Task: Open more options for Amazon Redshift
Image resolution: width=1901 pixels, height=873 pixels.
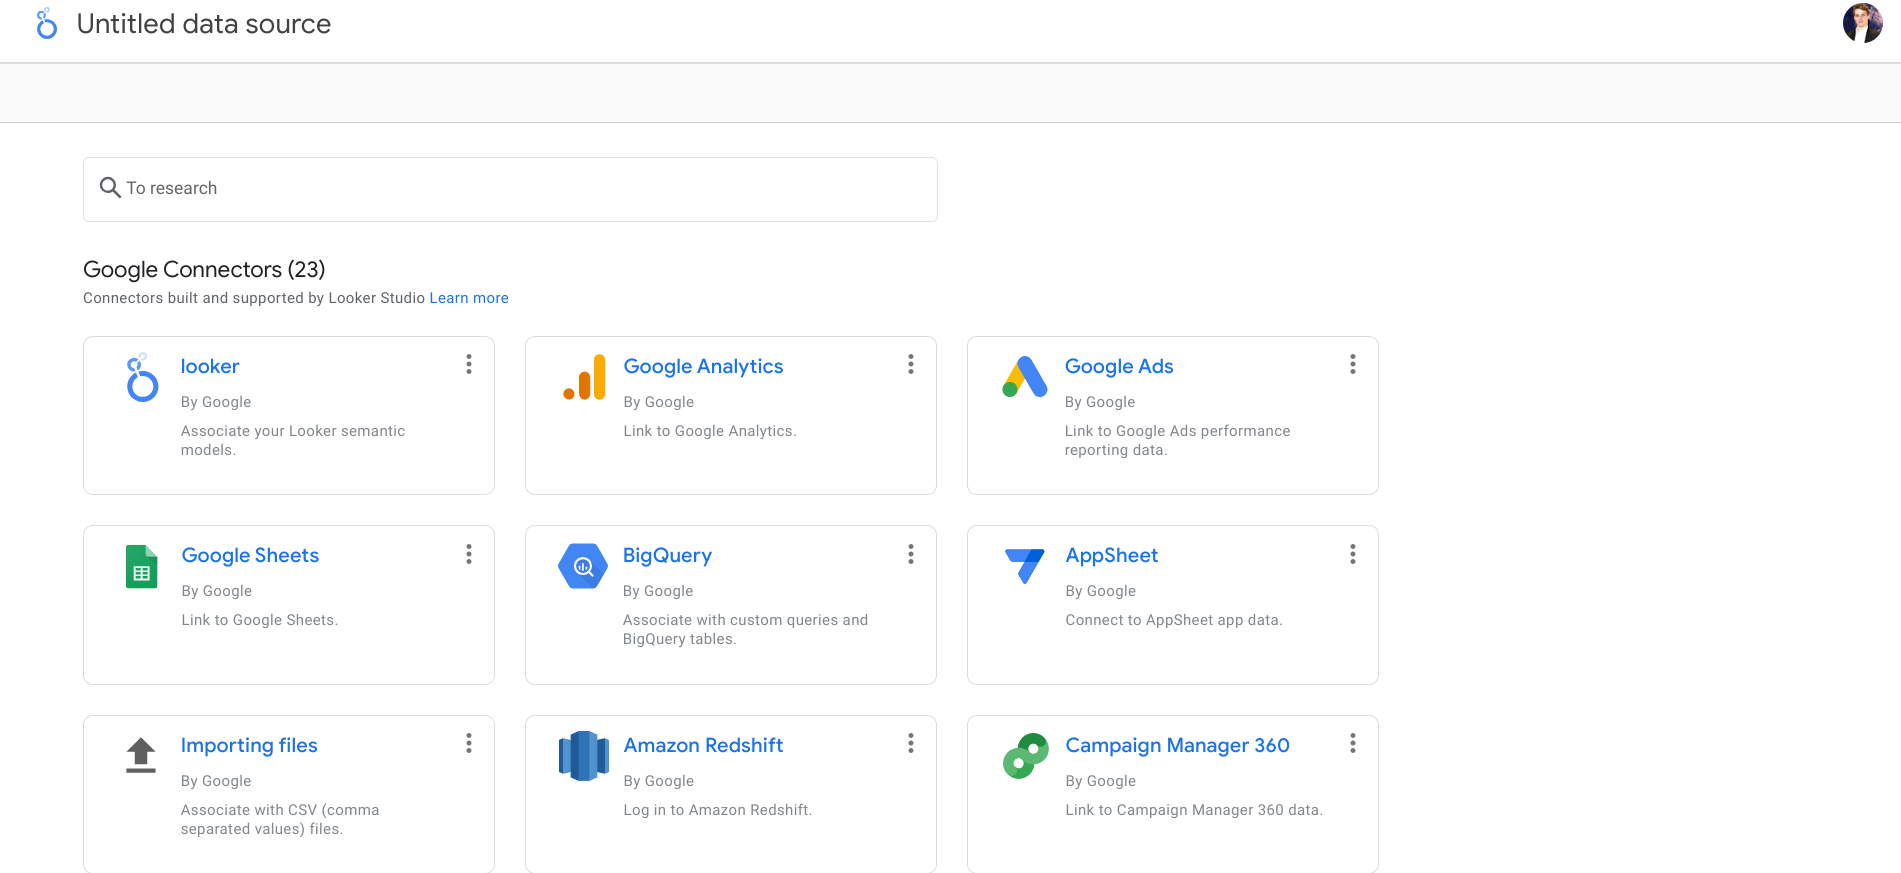Action: [910, 743]
